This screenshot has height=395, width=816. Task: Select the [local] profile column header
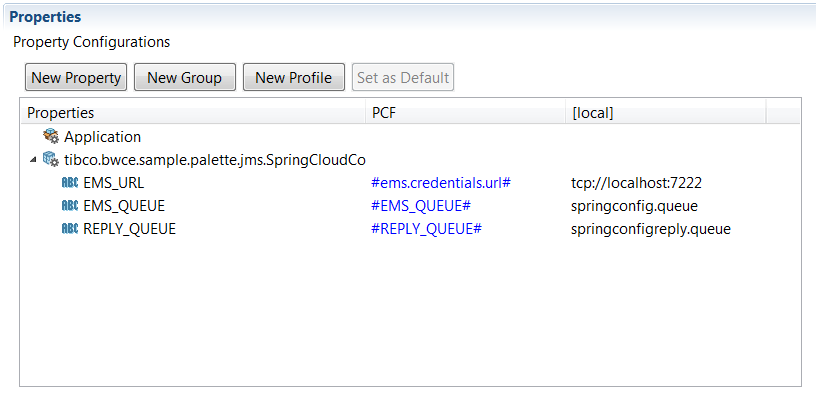point(666,113)
